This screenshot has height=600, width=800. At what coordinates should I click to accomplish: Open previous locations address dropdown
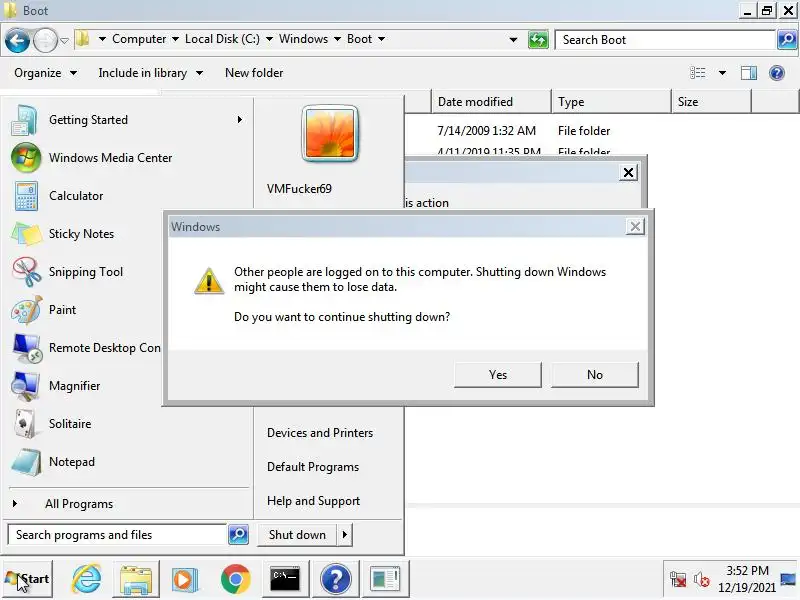coord(513,39)
